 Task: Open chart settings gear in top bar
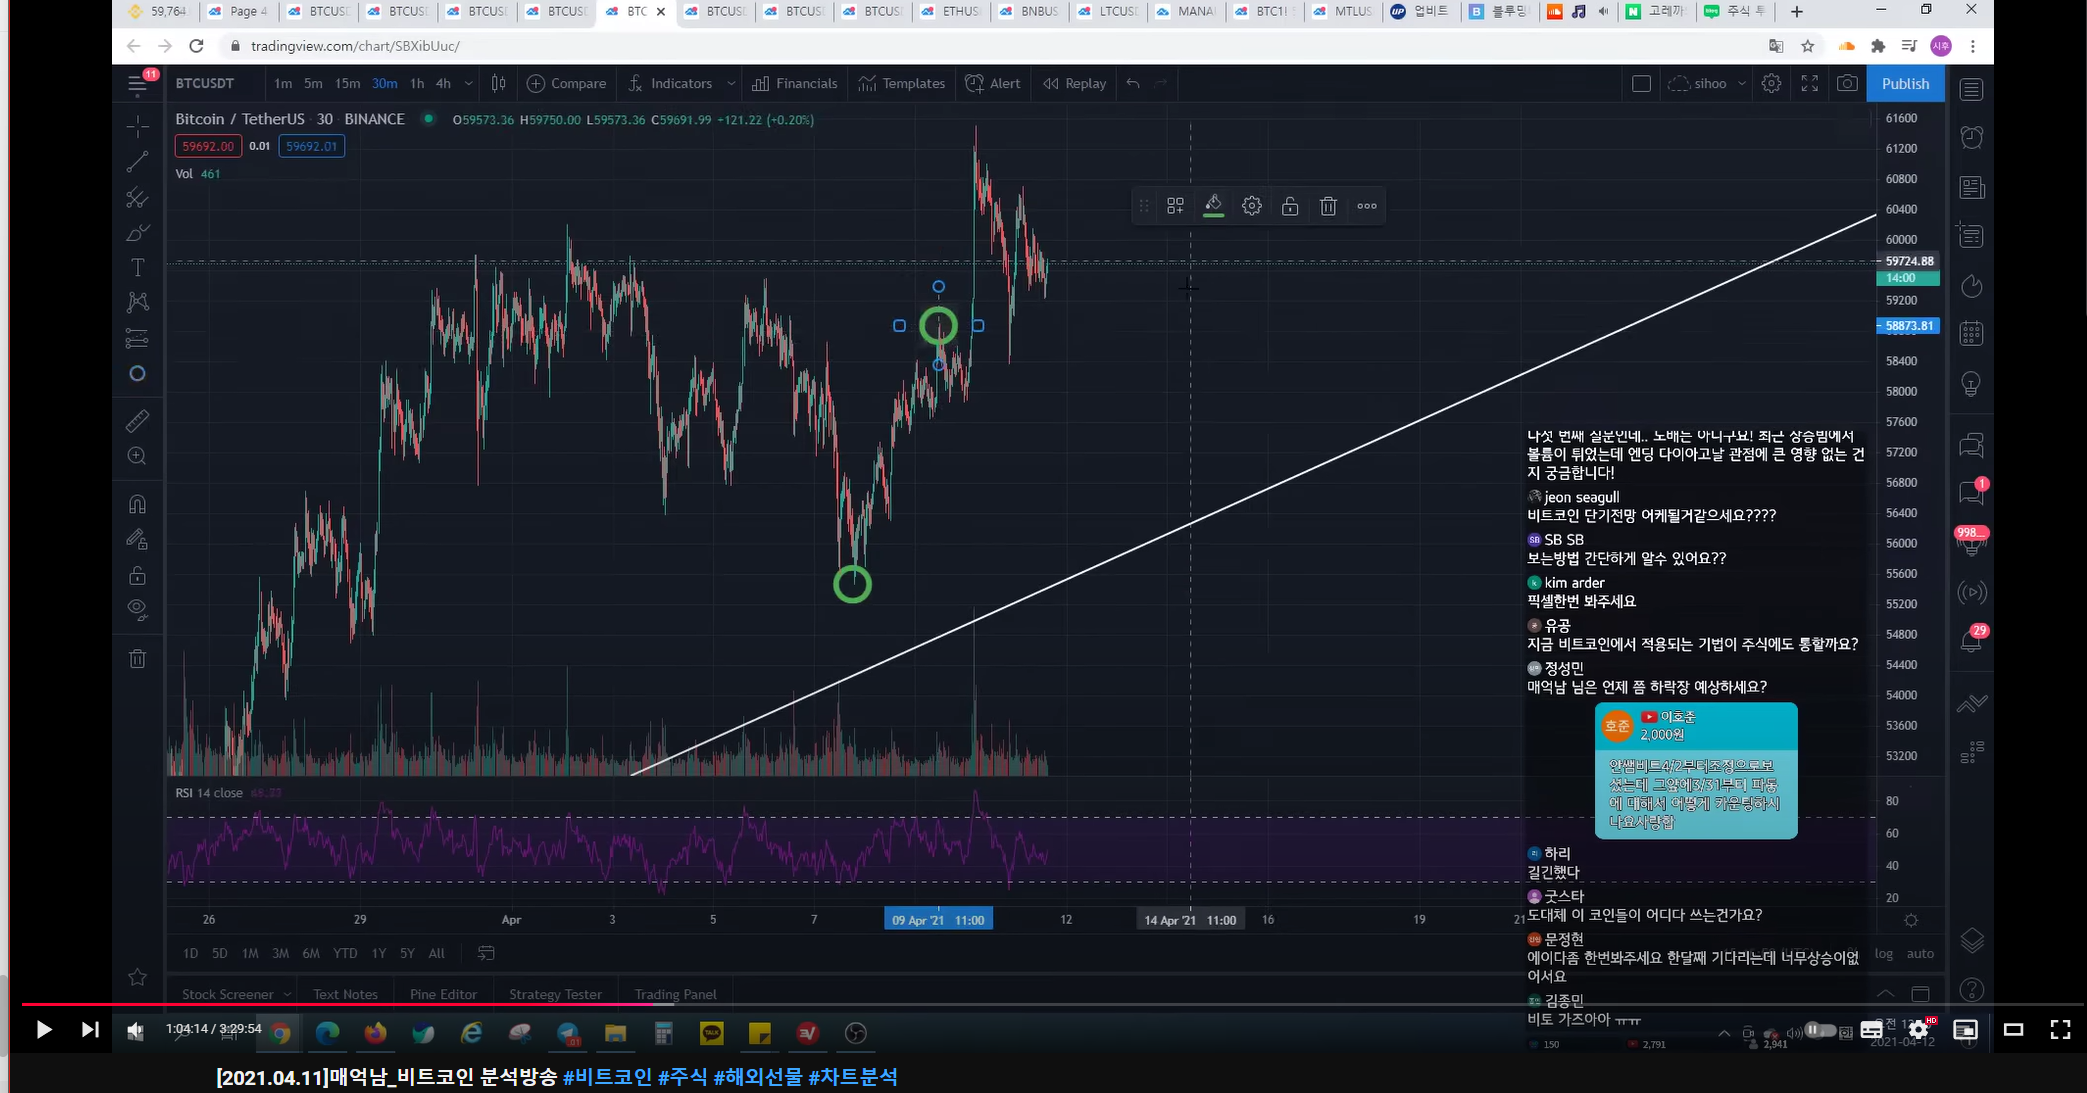click(1771, 83)
